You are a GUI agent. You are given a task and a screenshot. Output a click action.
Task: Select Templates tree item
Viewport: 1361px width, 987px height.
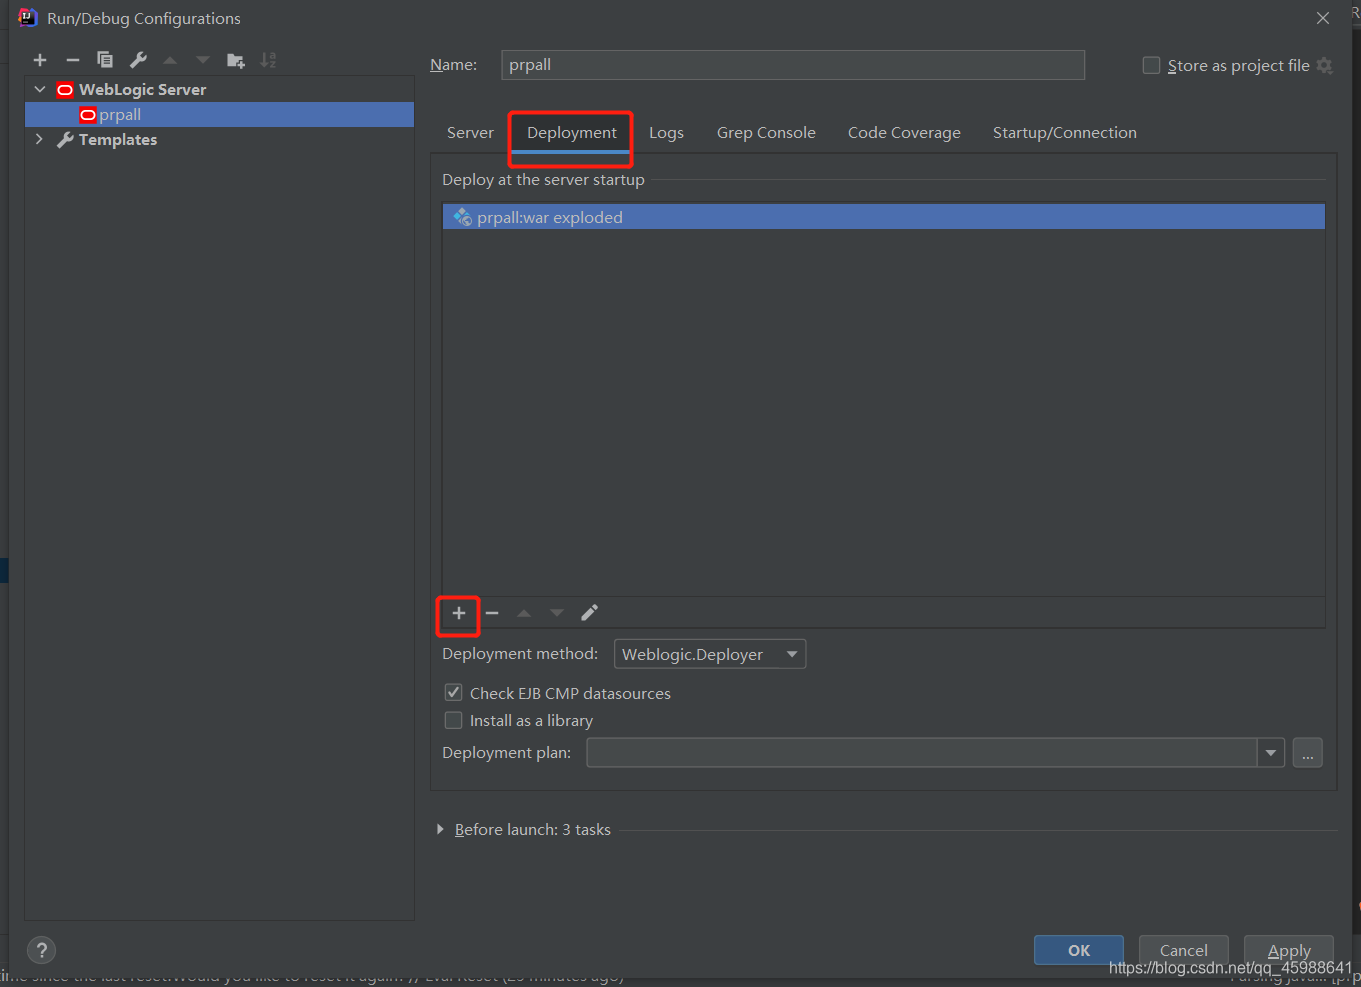pos(219,140)
